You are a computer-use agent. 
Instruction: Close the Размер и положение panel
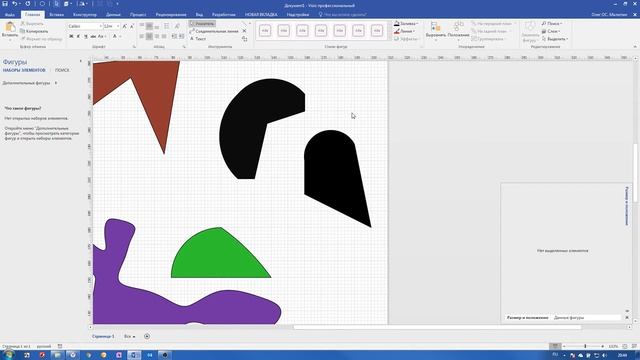coord(627,317)
